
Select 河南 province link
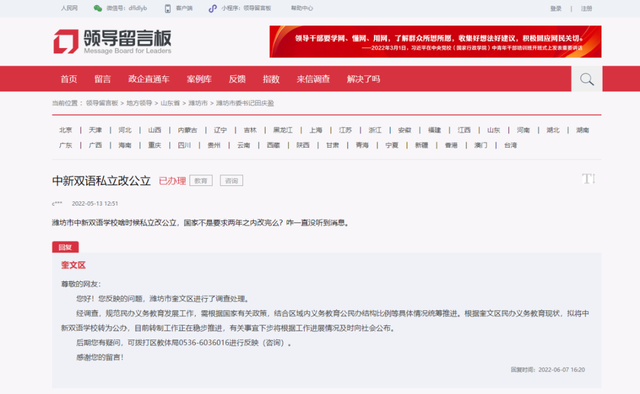tap(523, 130)
